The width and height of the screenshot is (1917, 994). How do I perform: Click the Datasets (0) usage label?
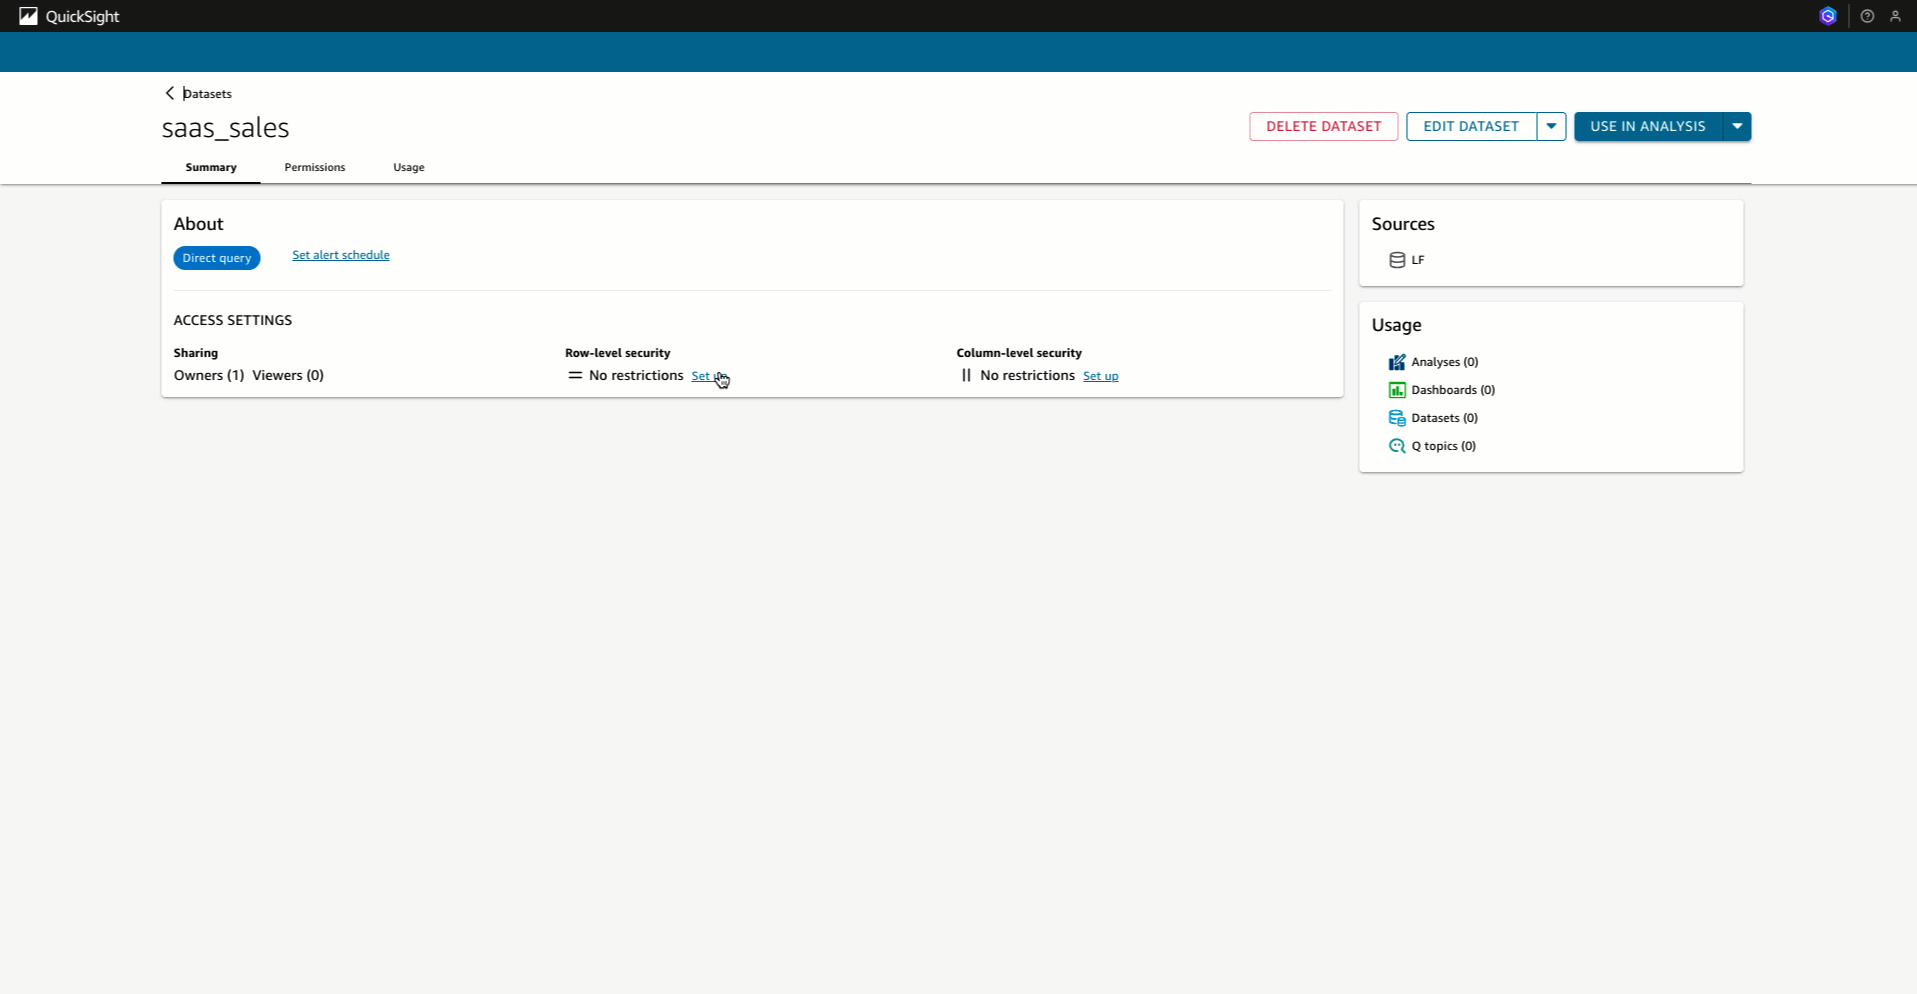click(1445, 418)
